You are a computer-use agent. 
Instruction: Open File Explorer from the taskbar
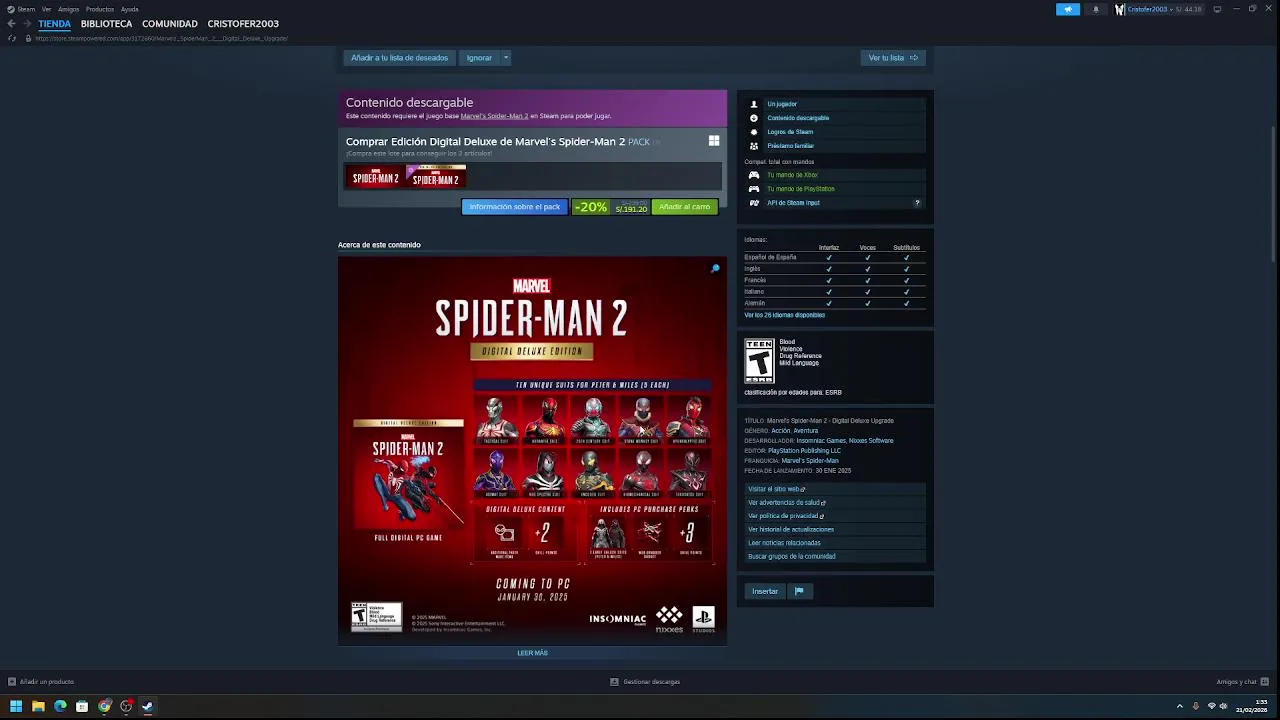(38, 706)
